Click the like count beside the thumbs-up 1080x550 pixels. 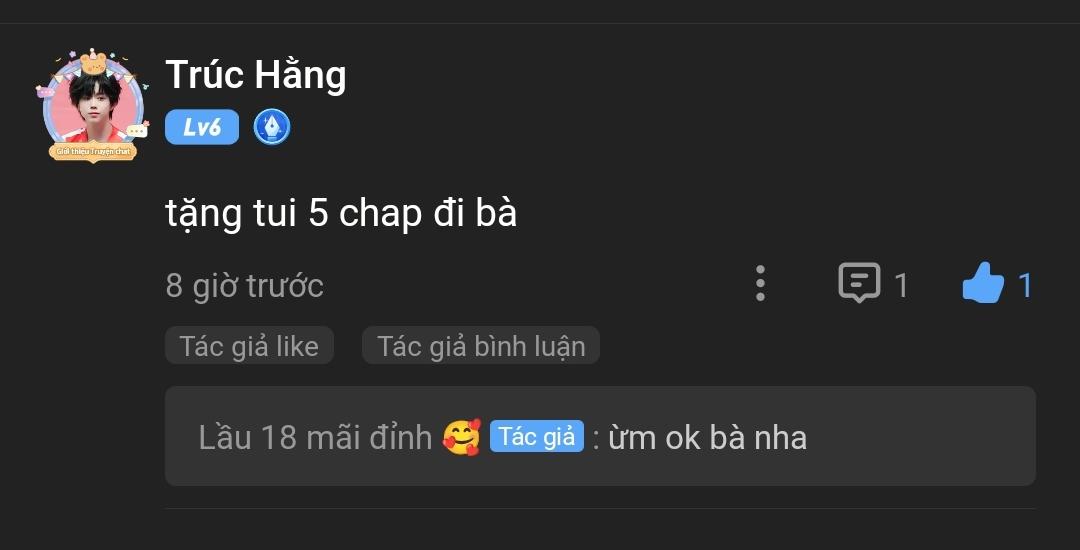[1025, 285]
